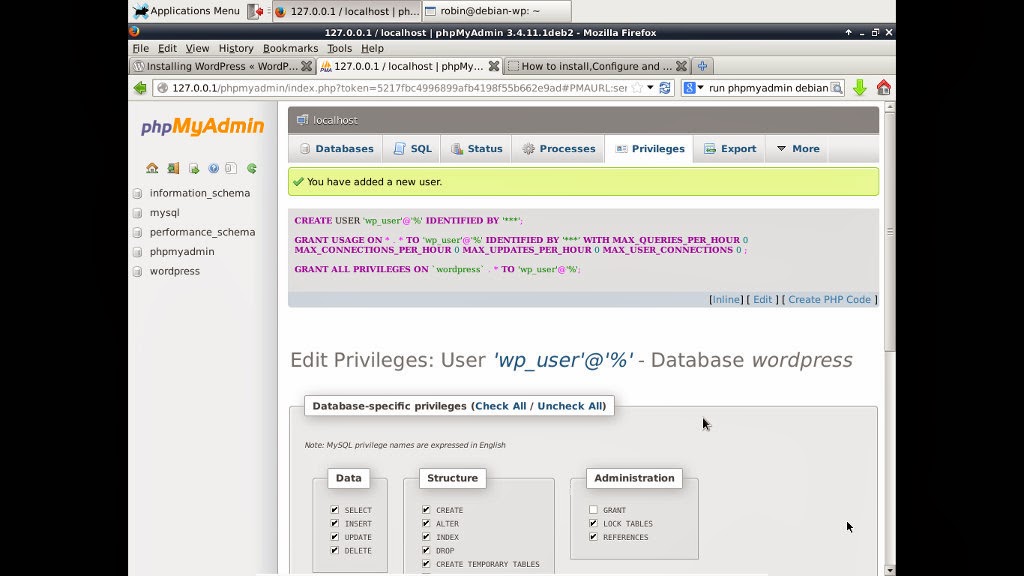Screen dimensions: 1024x576
Task: Expand the More tab dropdown
Action: pos(797,149)
